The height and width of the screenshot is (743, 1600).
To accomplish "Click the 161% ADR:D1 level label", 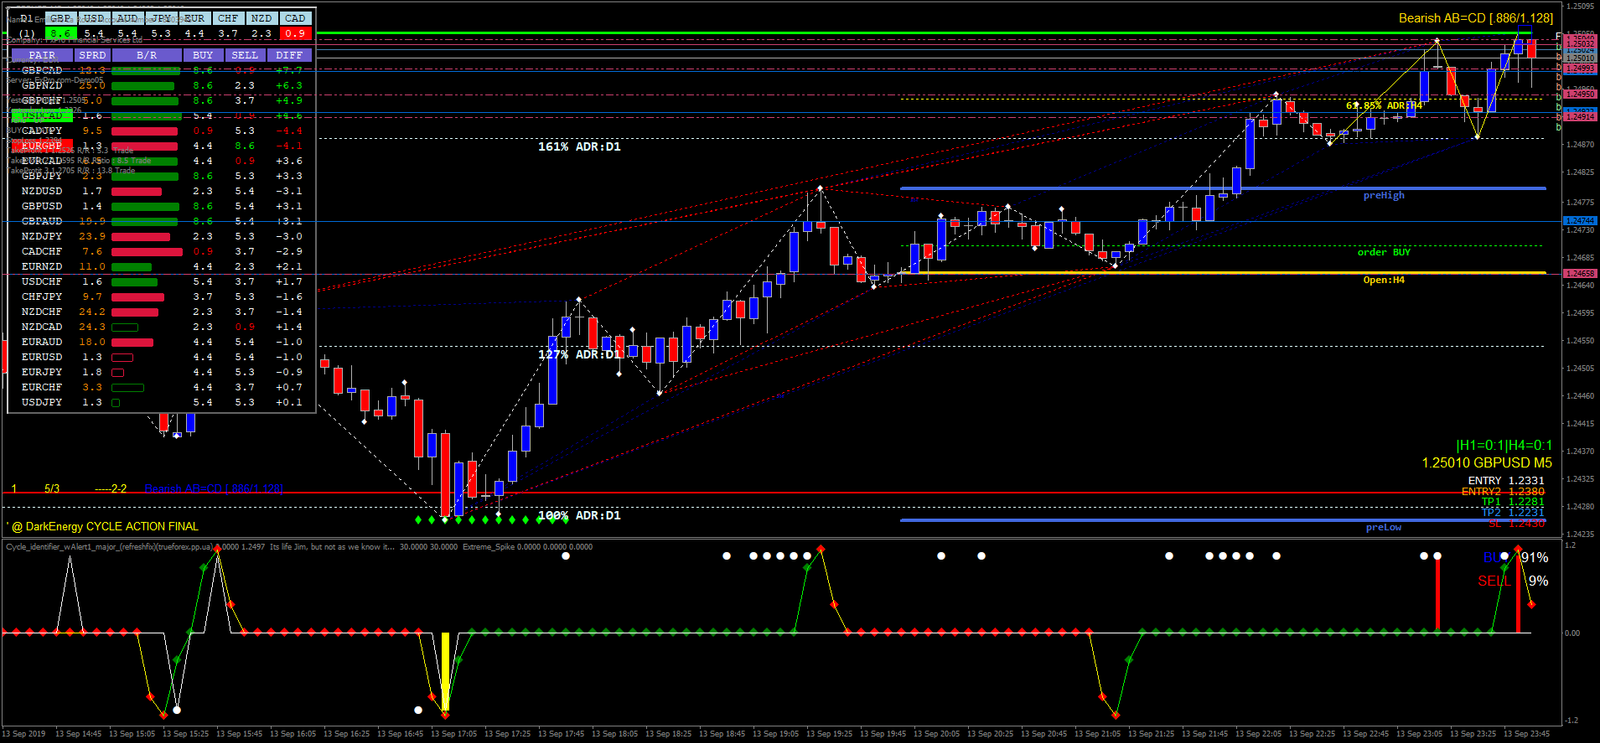I will [579, 147].
